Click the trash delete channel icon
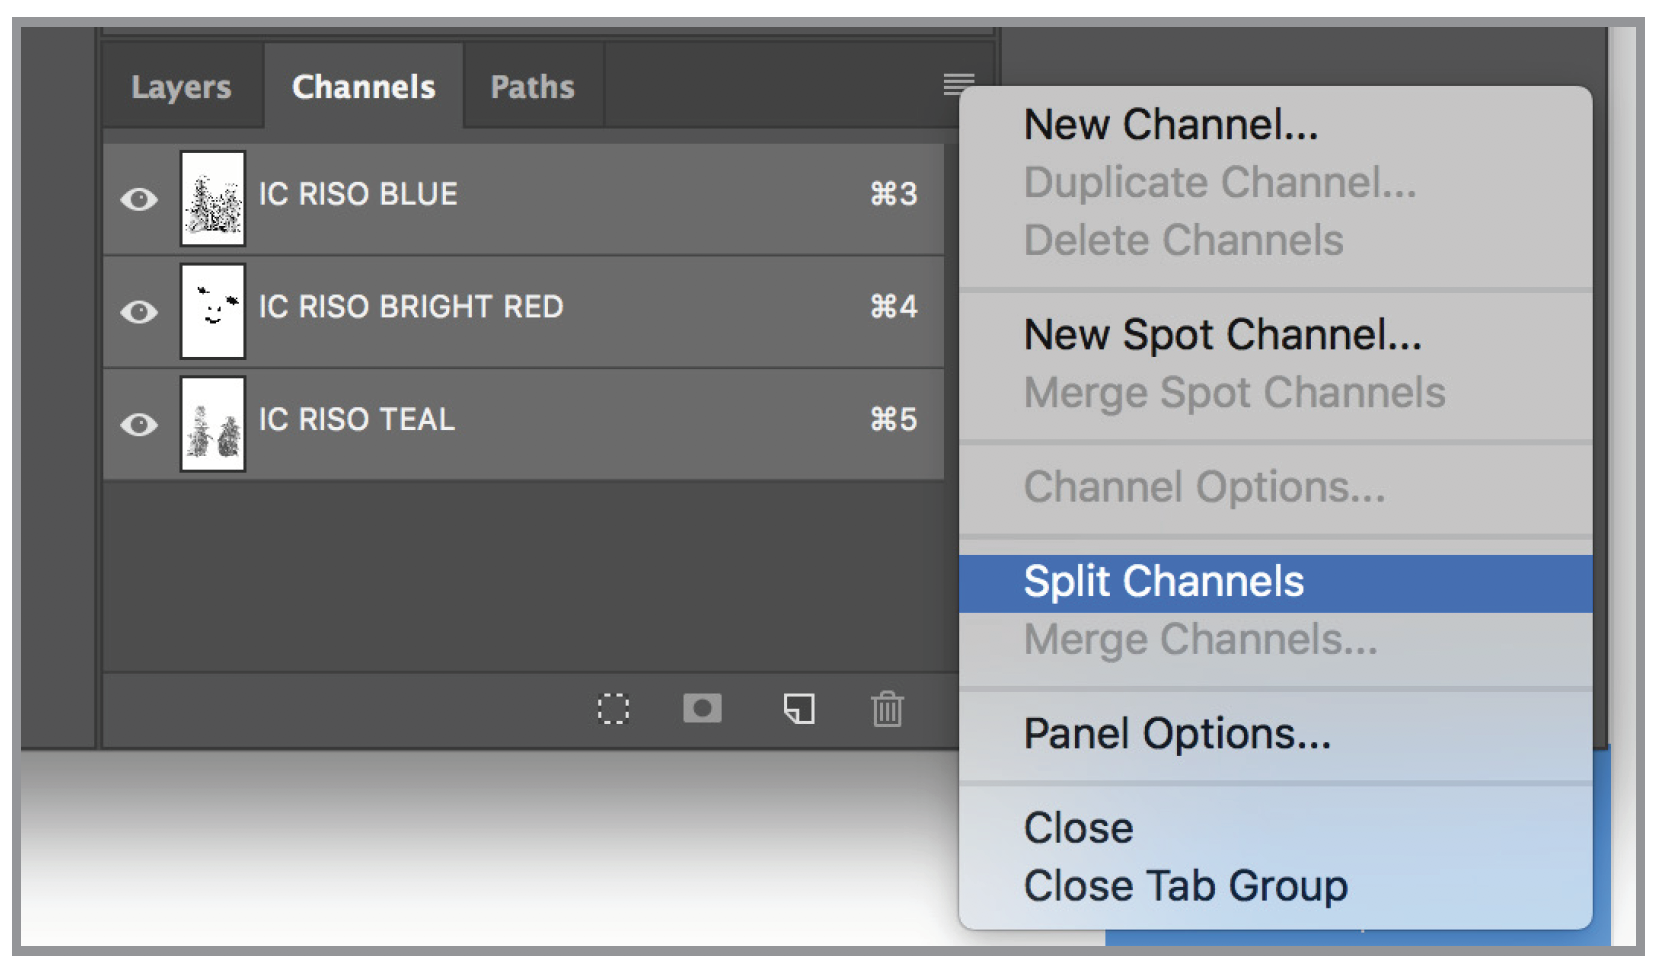This screenshot has width=1654, height=970. [887, 709]
